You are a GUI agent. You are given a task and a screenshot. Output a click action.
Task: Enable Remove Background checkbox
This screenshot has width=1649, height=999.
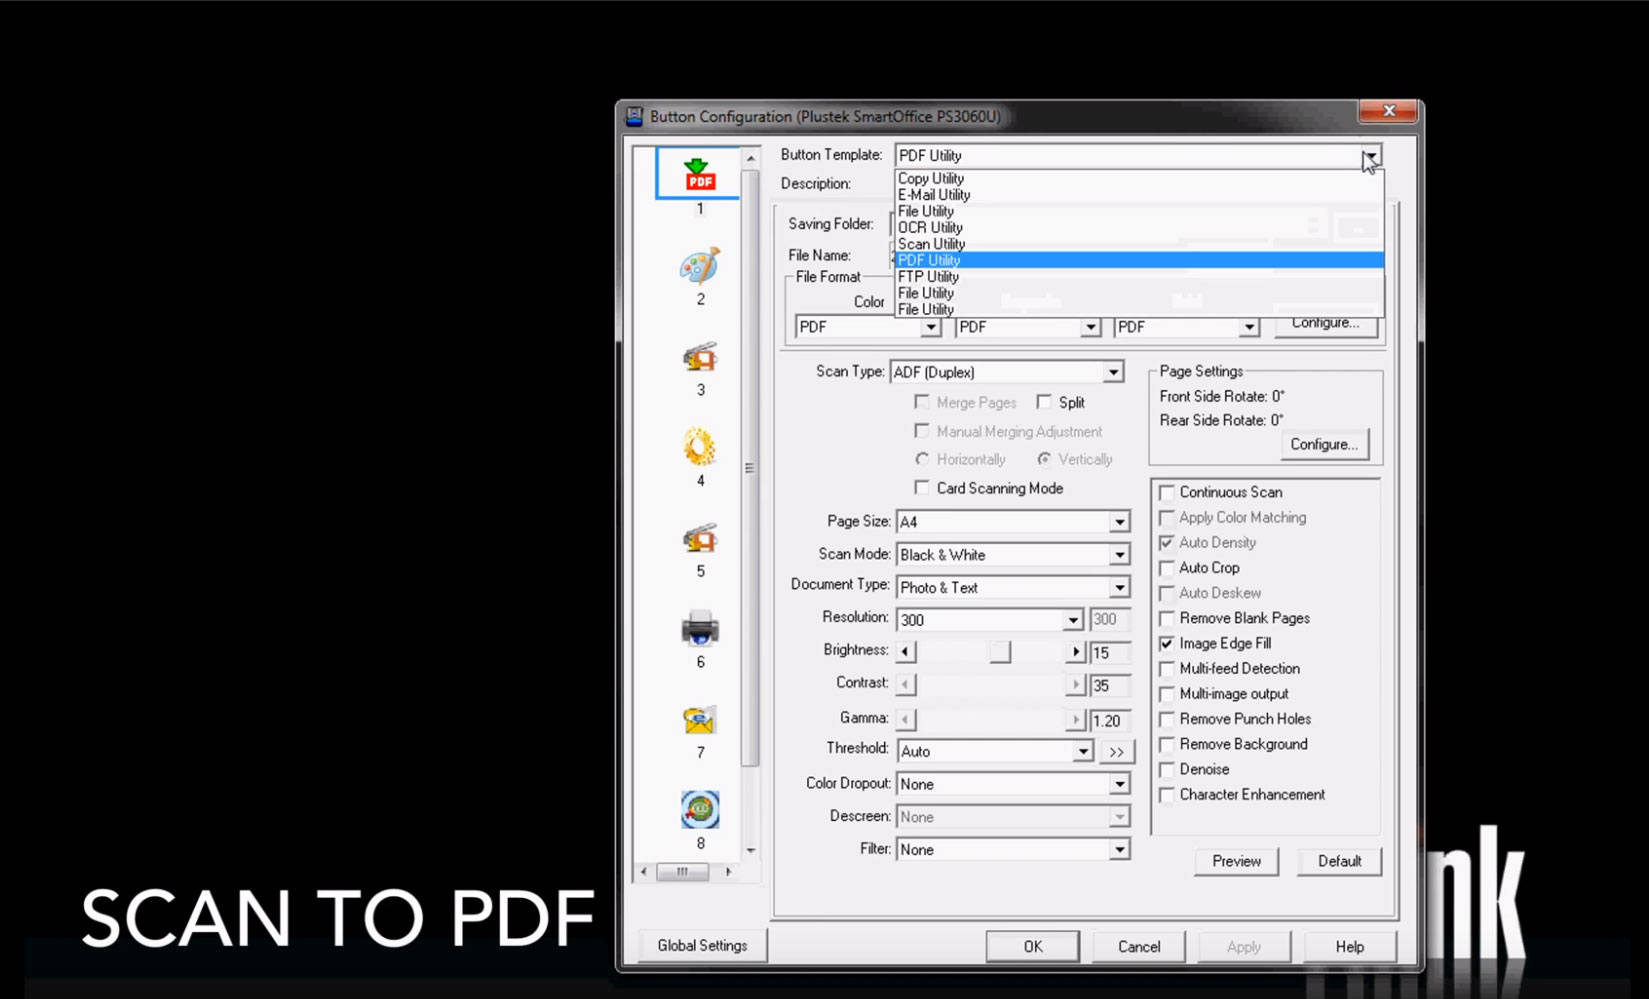[x=1166, y=744]
